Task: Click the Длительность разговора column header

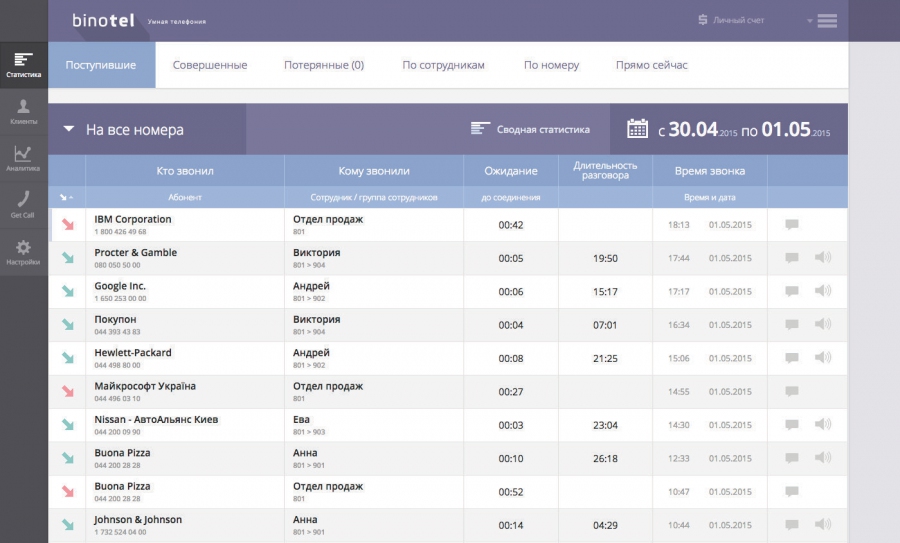Action: tap(606, 170)
